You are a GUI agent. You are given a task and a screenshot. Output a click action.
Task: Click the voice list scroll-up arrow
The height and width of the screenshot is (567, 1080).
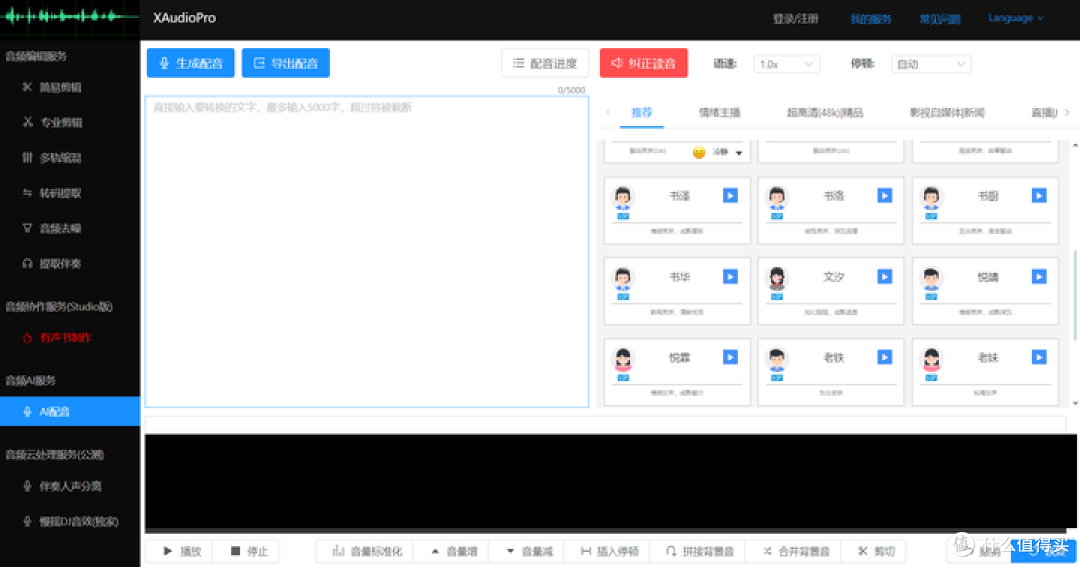click(x=1075, y=145)
